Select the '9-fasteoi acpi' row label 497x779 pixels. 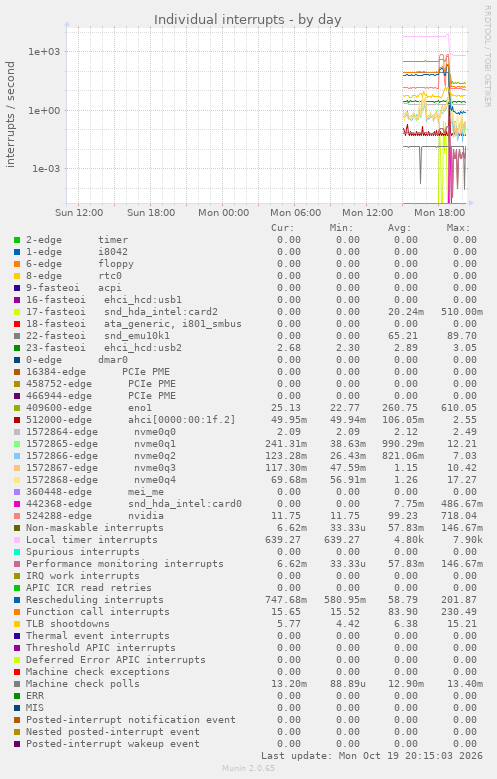pos(74,288)
